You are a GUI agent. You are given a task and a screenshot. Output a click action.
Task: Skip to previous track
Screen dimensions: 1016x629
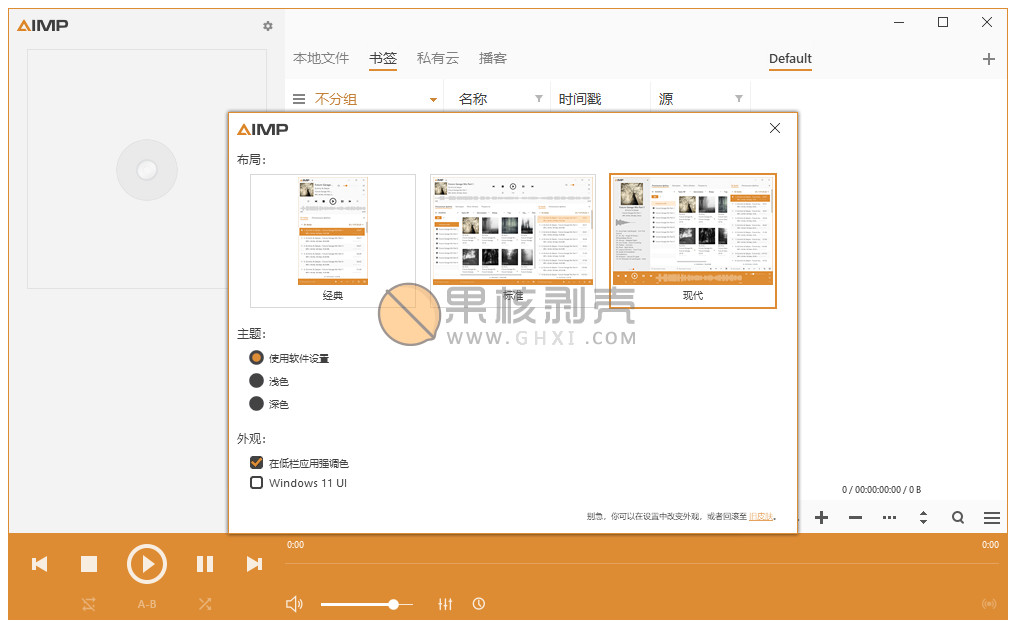point(40,564)
